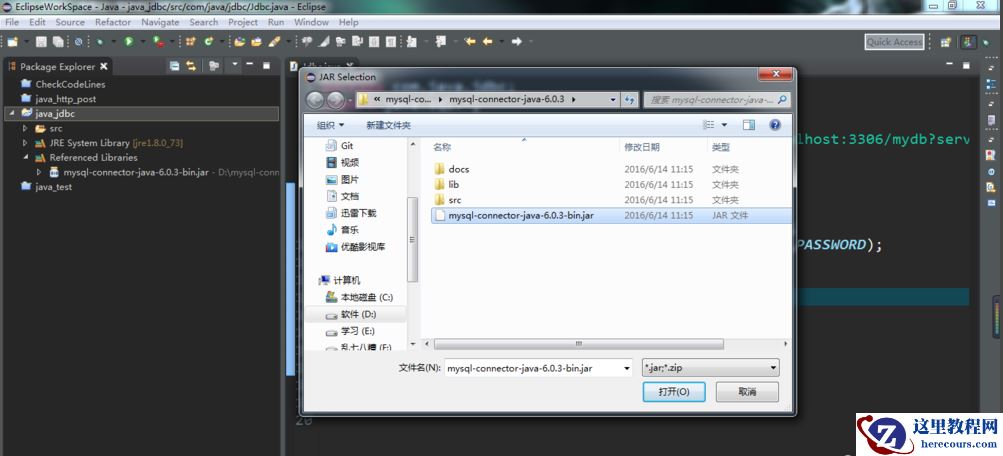Click the dialog Back navigation button
Image resolution: width=1003 pixels, height=456 pixels.
coord(315,100)
